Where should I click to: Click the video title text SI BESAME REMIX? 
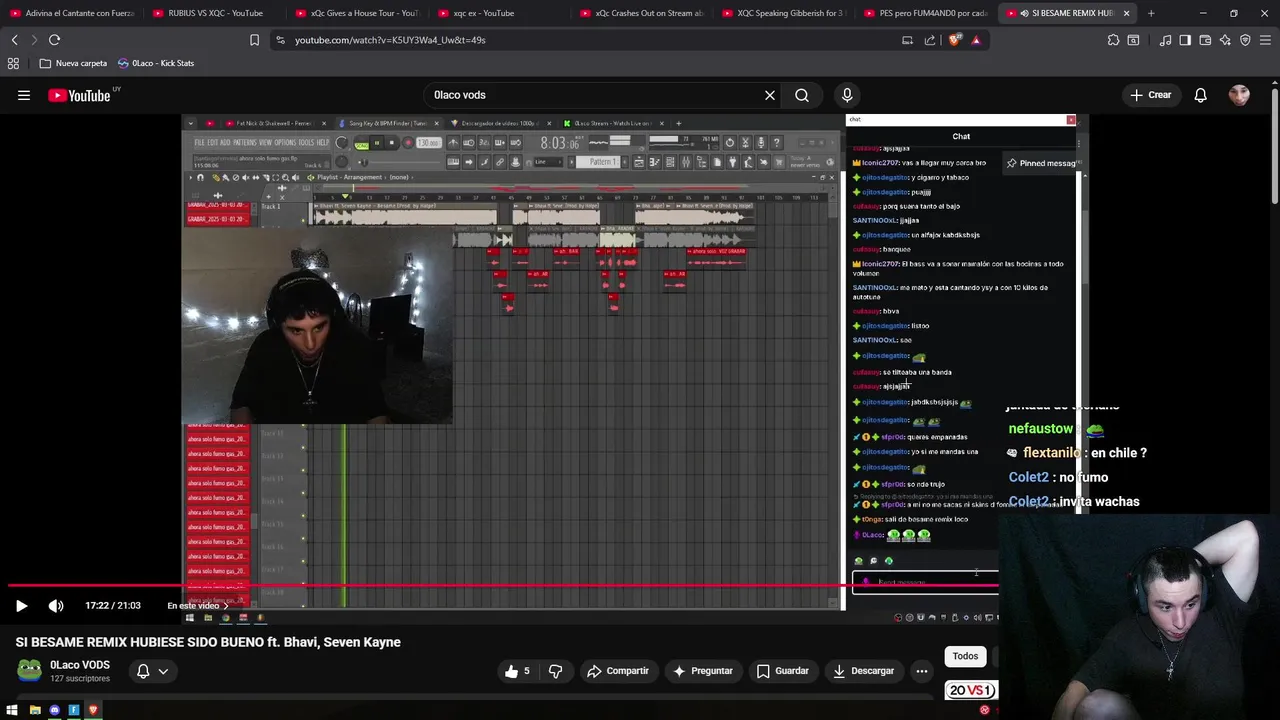click(x=208, y=642)
